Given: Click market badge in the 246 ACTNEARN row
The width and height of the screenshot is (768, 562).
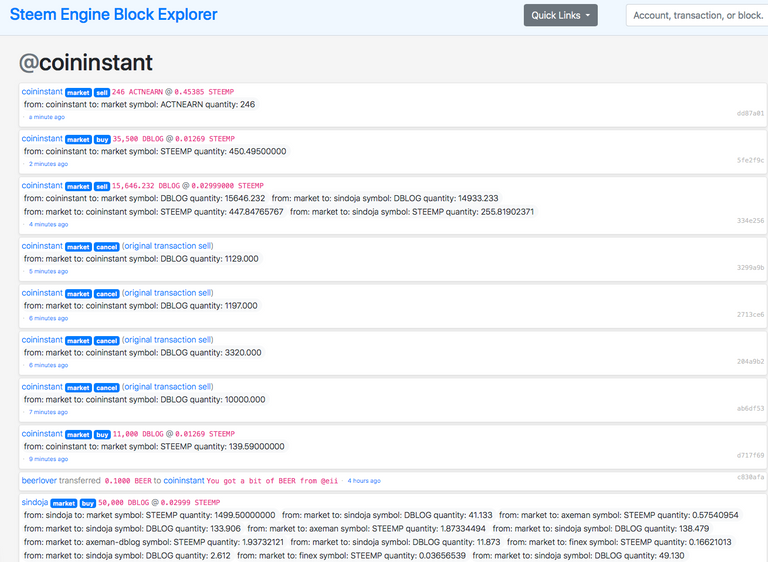Looking at the screenshot, I should (78, 93).
